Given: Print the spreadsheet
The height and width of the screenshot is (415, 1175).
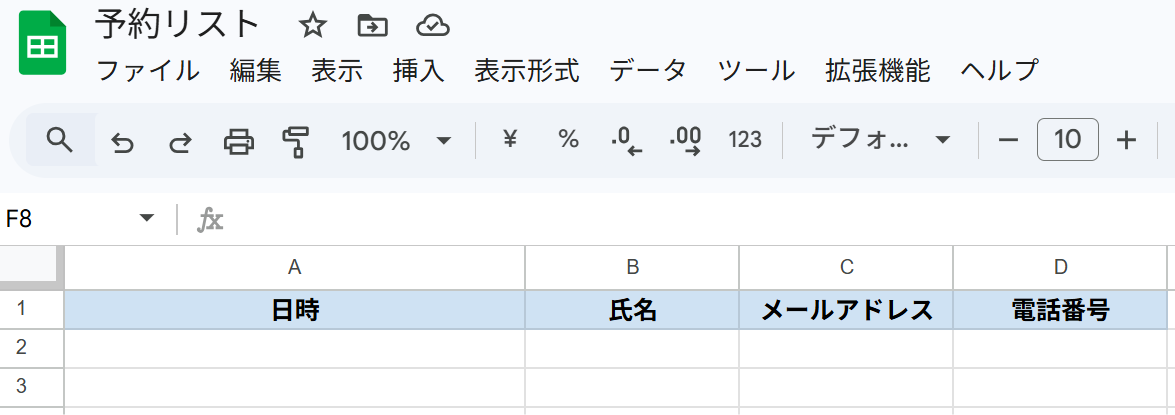Looking at the screenshot, I should (x=238, y=141).
